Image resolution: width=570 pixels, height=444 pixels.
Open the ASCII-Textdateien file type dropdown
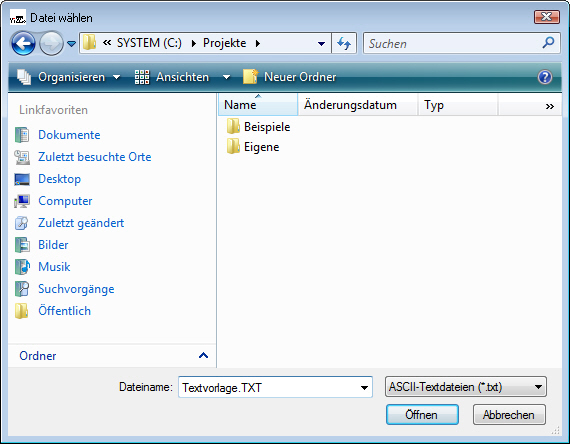(x=465, y=387)
